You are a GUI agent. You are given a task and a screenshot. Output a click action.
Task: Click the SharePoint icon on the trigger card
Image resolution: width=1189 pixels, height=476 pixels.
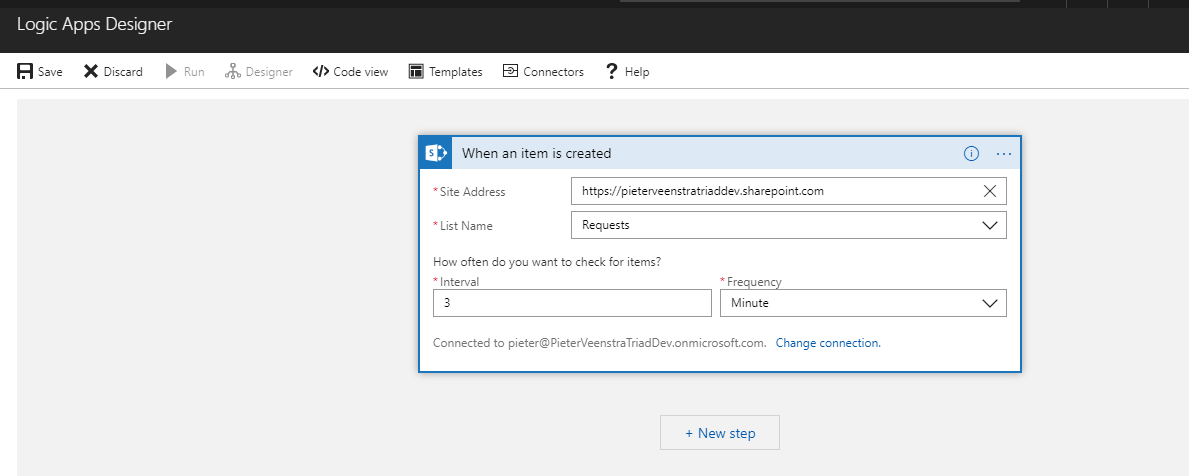click(435, 153)
